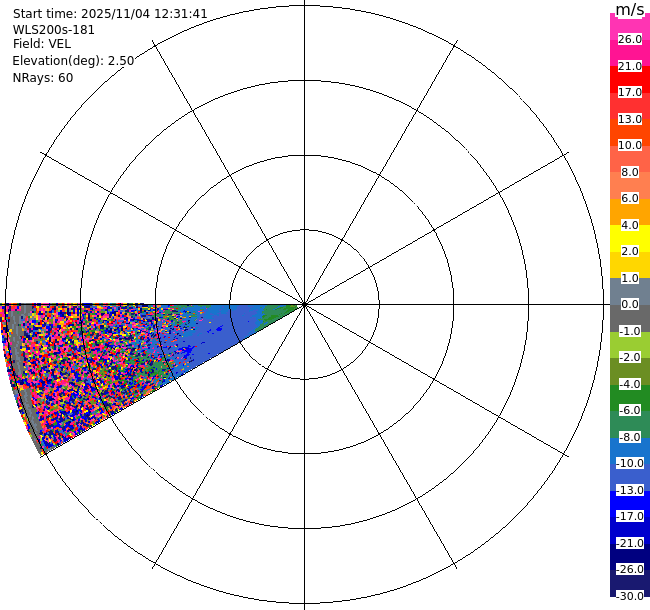650x610 pixels.
Task: Click the -26.0 colorbar tick label
Action: 630,569
